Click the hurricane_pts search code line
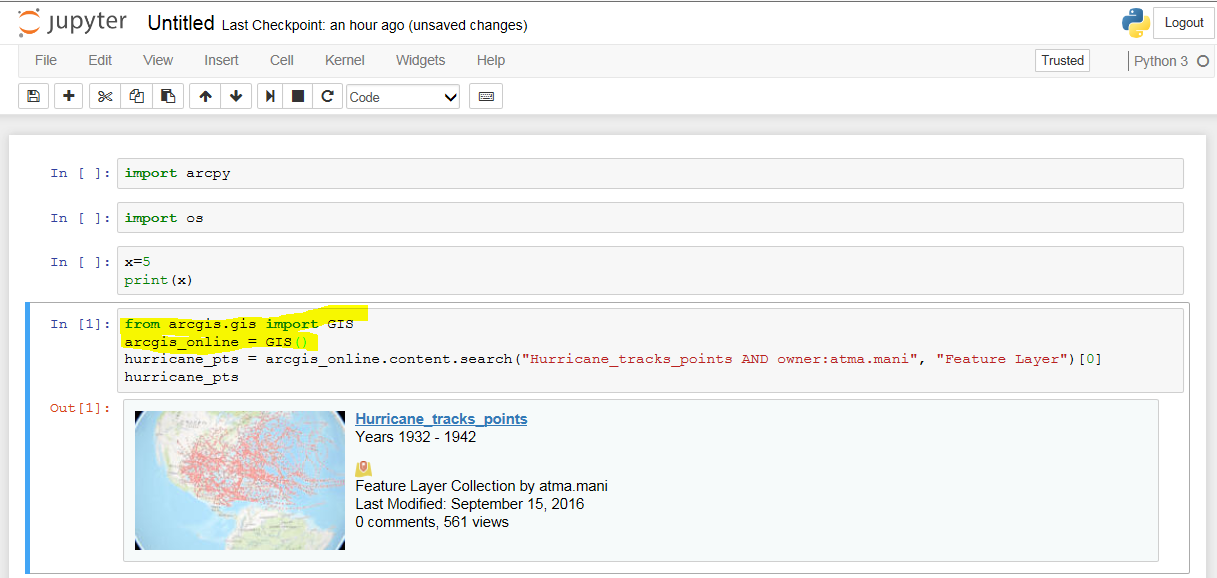 click(613, 359)
